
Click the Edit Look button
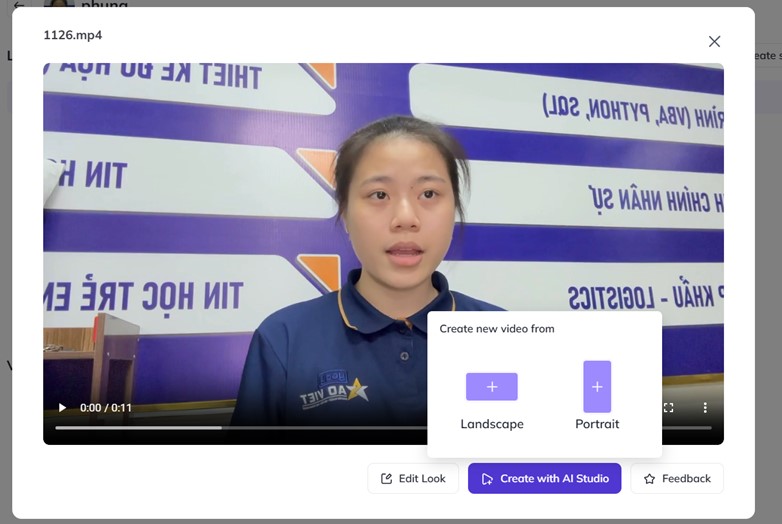(413, 479)
